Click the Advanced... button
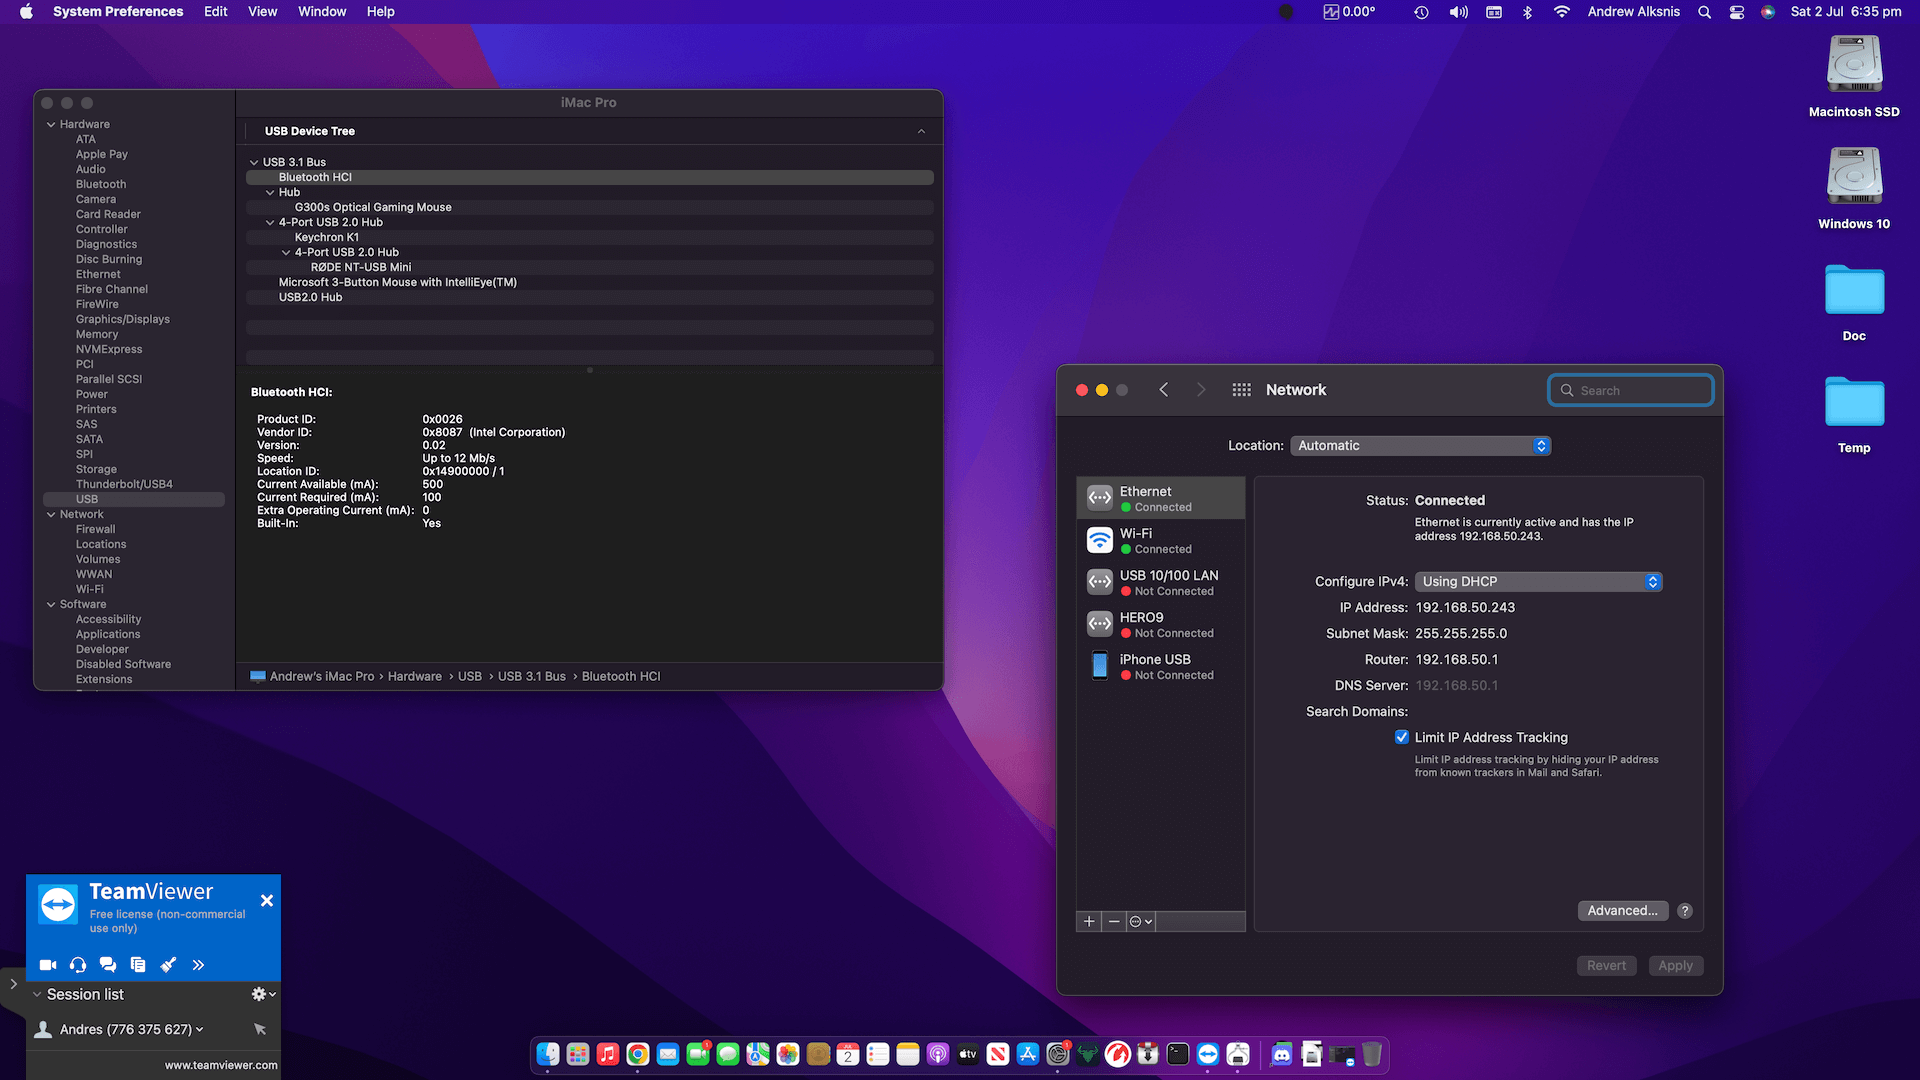Screen dimensions: 1920x1080 click(1622, 911)
